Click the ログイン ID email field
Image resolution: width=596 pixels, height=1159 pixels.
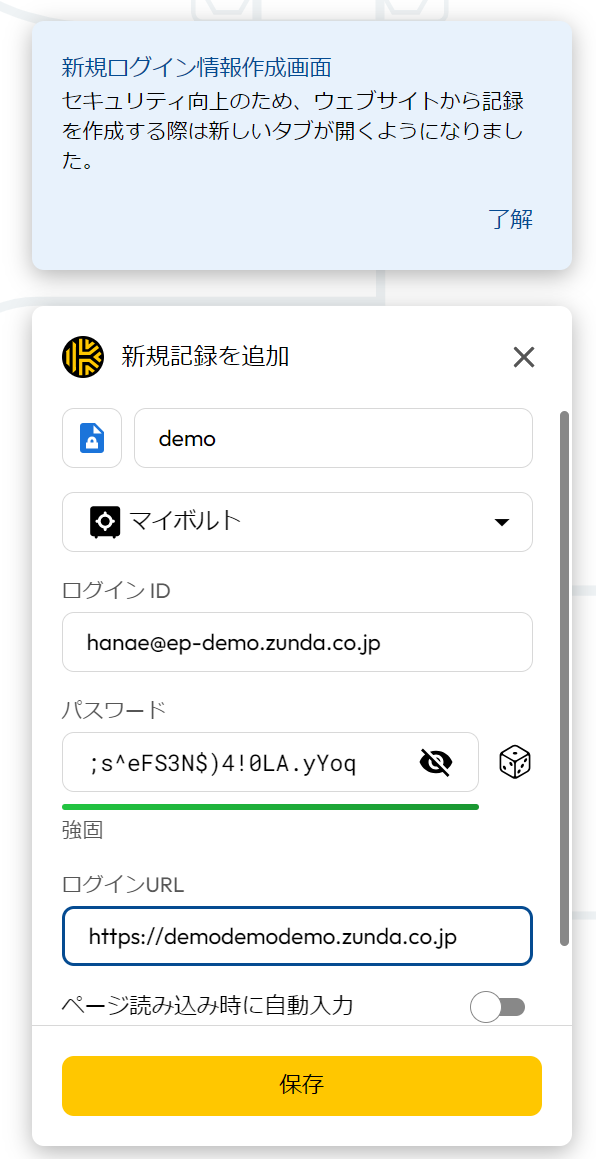pos(297,642)
